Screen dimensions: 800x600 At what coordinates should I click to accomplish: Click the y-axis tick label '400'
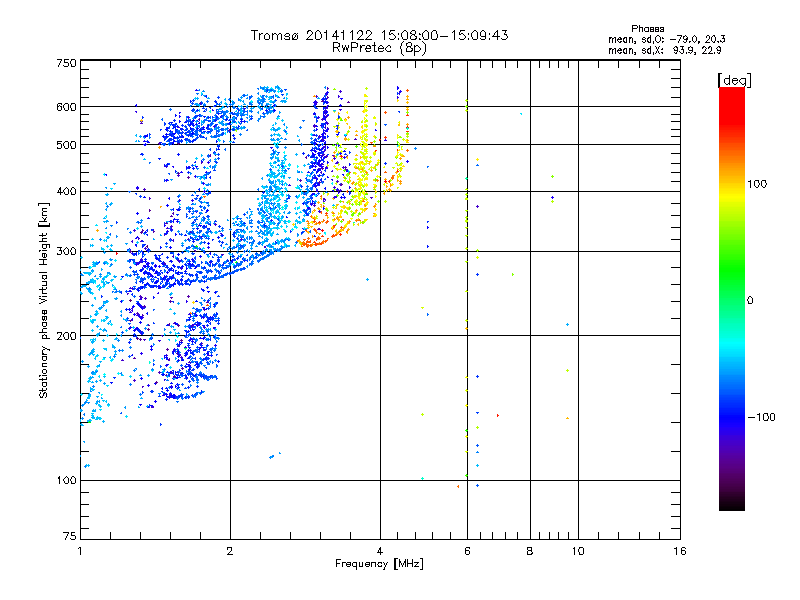click(66, 192)
